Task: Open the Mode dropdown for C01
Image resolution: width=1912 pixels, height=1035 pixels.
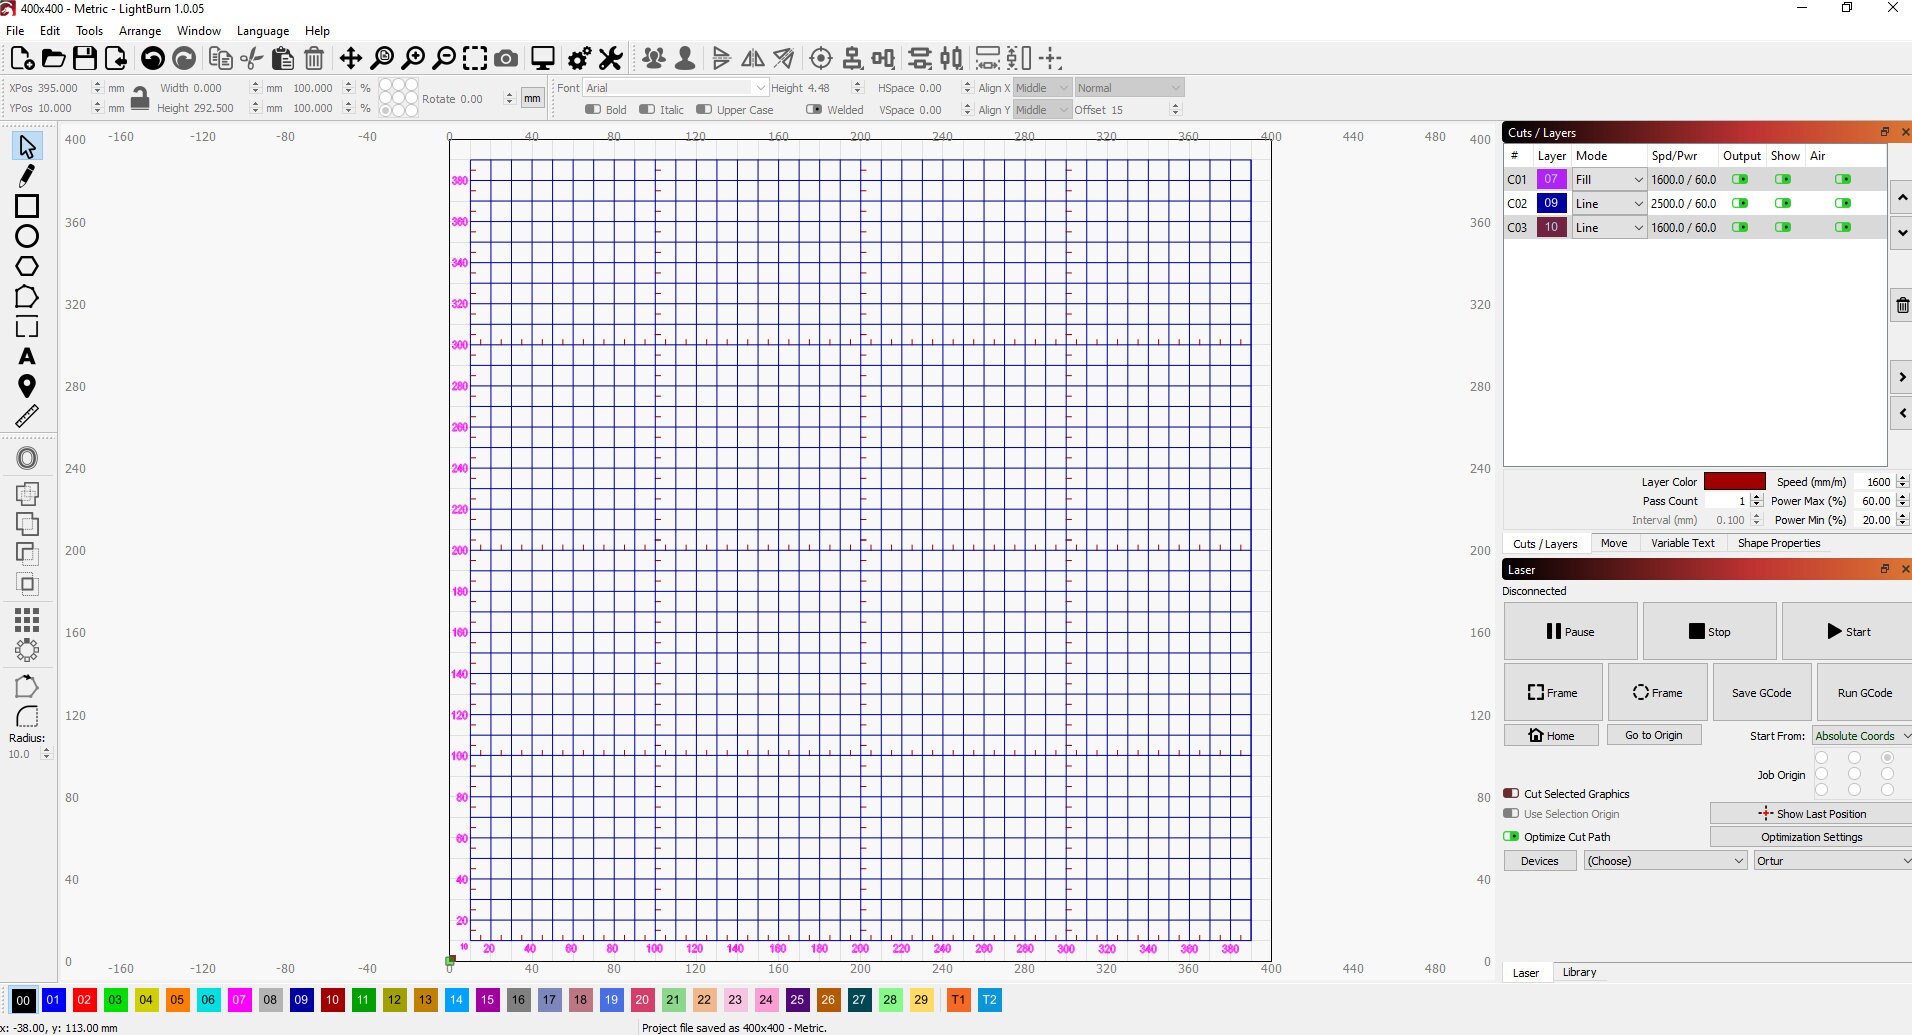Action: [1607, 179]
